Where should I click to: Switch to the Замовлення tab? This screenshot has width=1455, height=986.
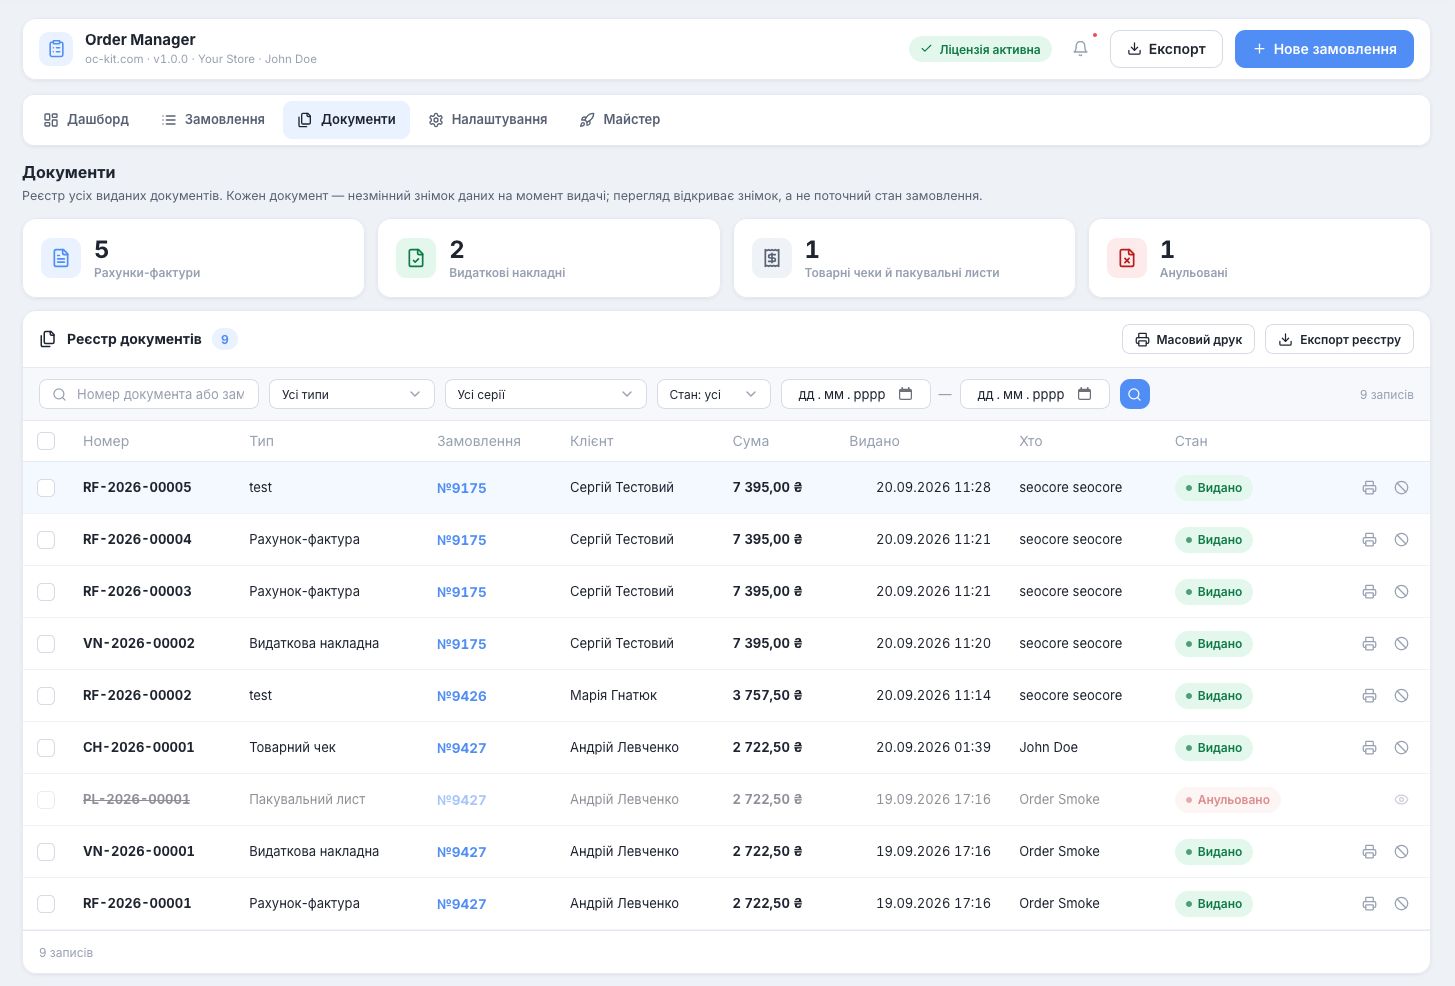(x=213, y=120)
